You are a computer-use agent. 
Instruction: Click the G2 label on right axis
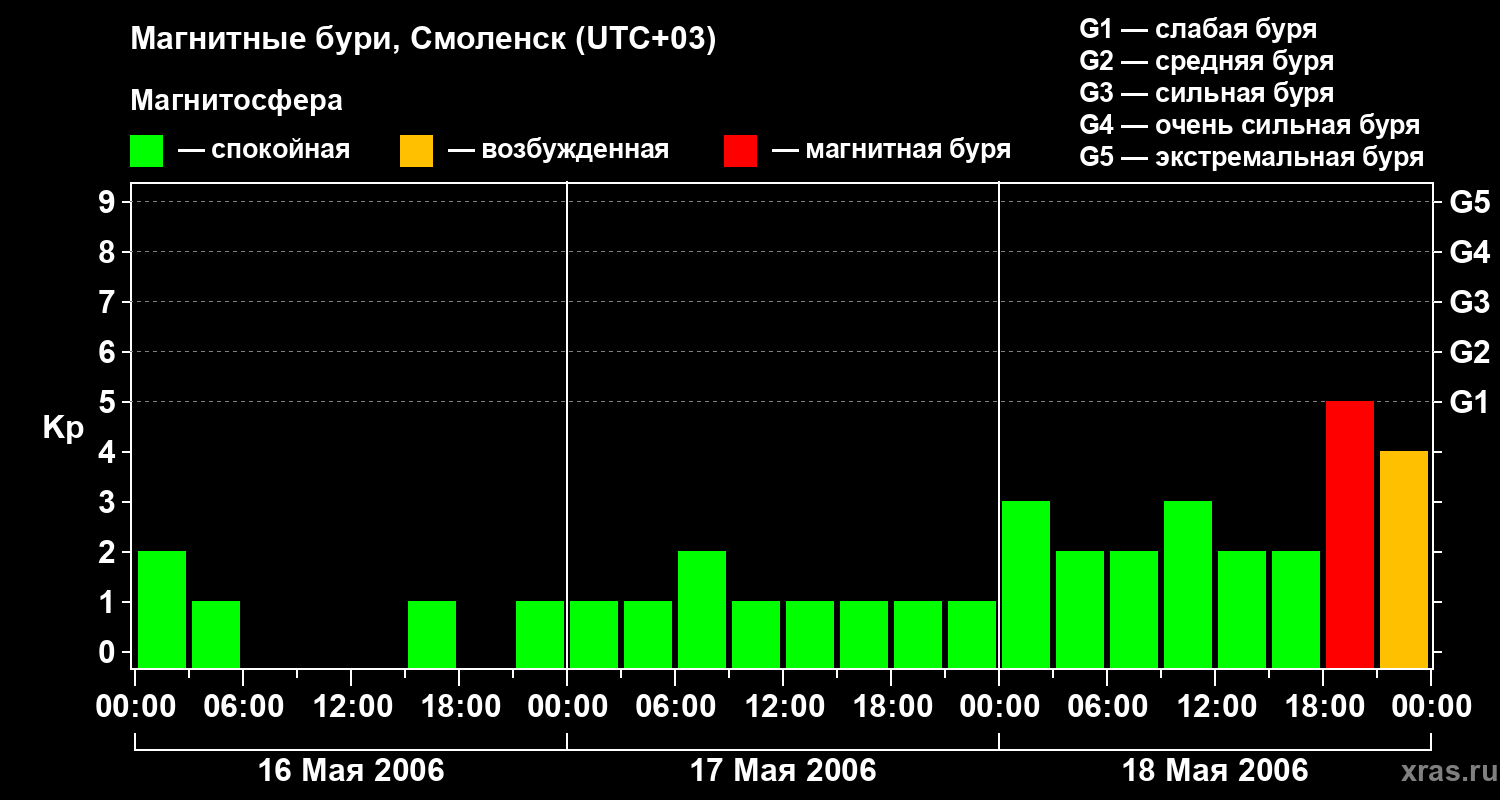point(1469,352)
